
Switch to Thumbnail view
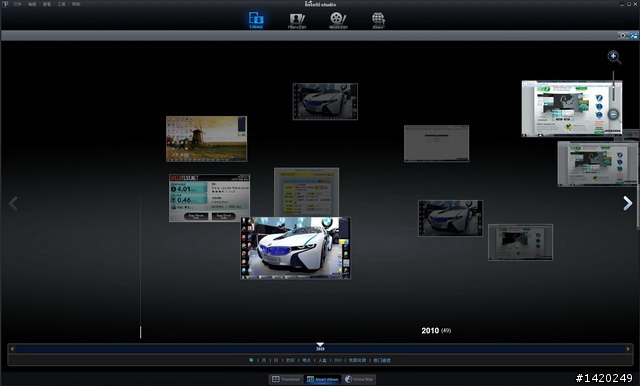(286, 379)
